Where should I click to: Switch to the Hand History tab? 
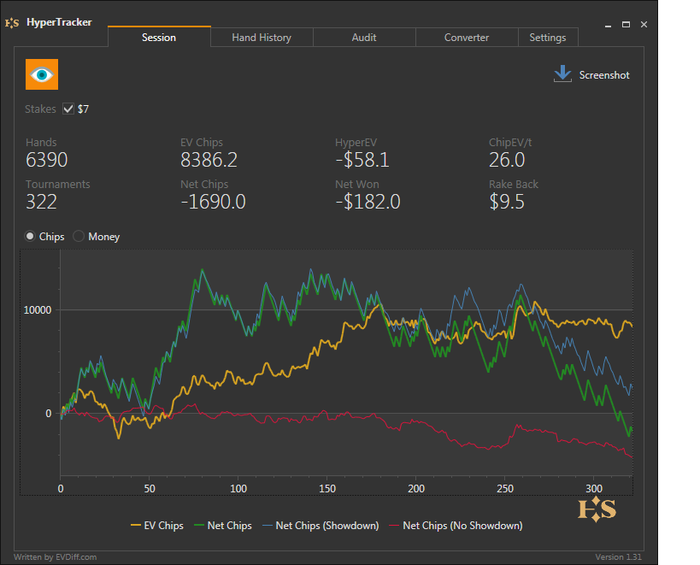(261, 38)
